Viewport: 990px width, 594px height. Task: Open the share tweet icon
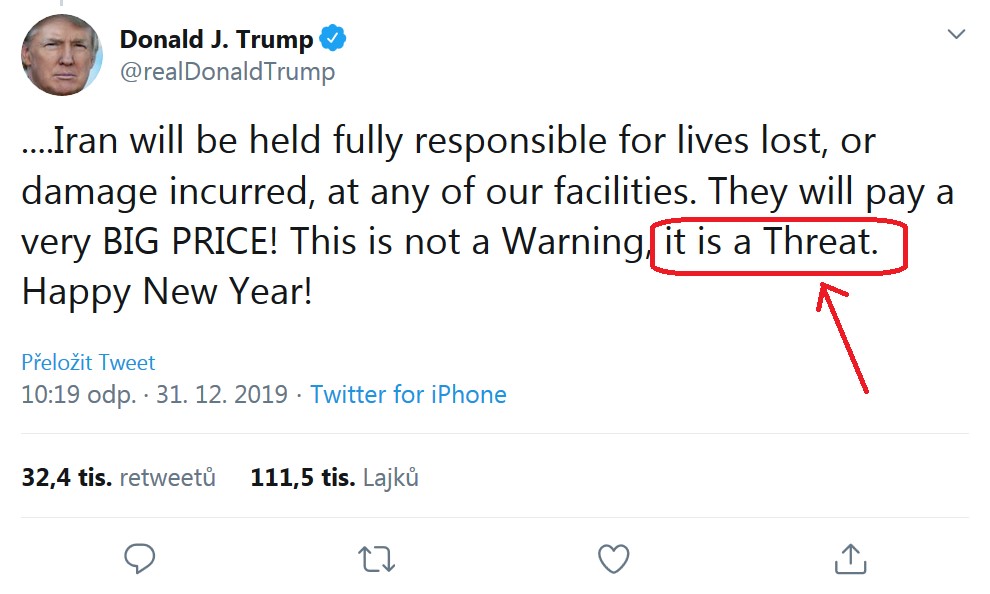tap(850, 557)
